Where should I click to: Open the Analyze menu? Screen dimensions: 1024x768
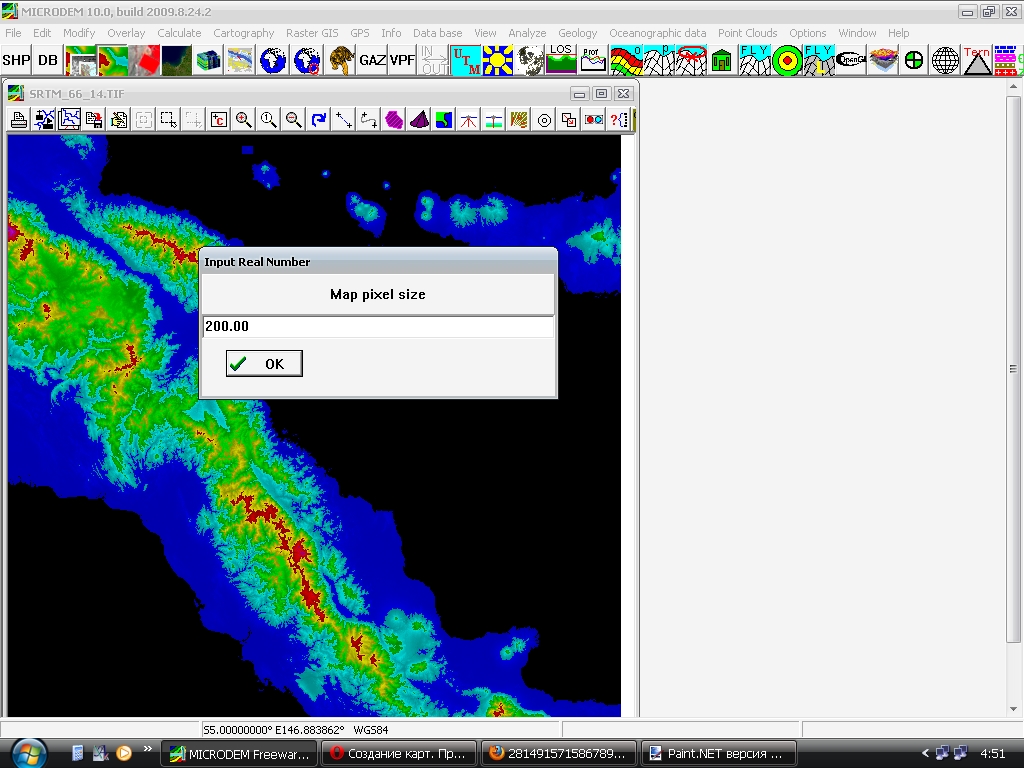click(527, 33)
